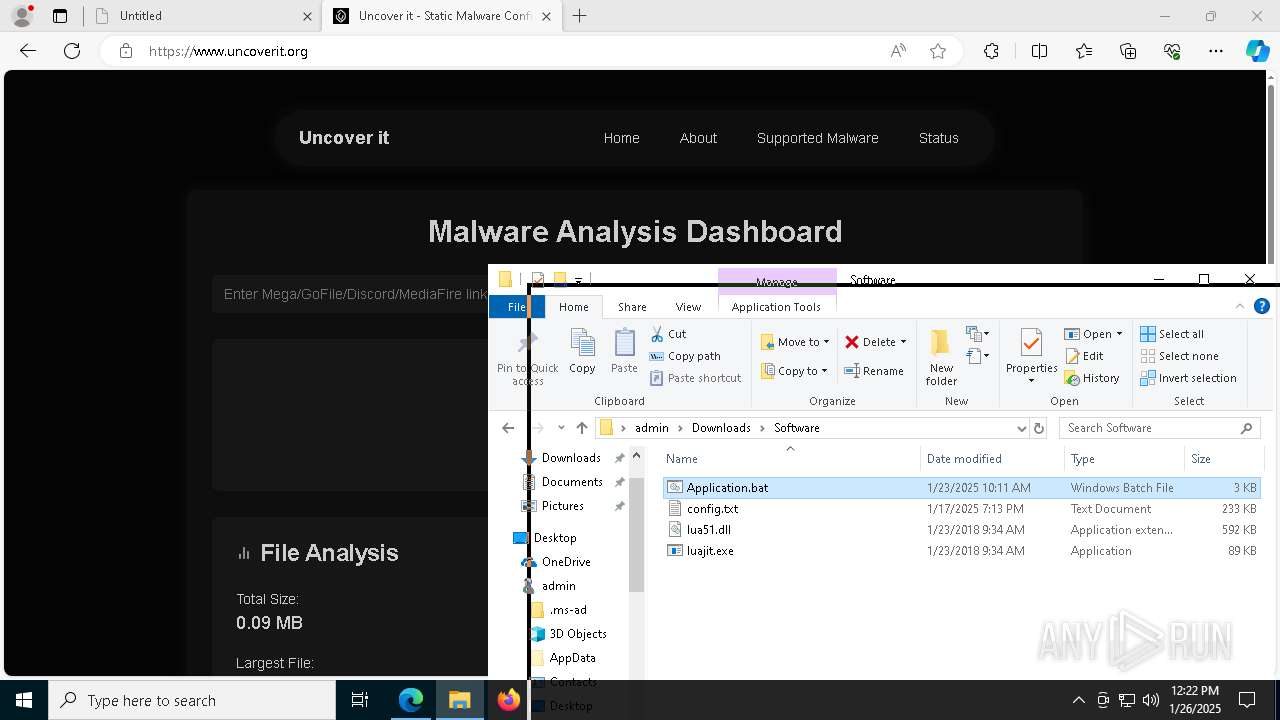Image resolution: width=1280 pixels, height=720 pixels.
Task: Open Edge split screen icon
Action: point(1039,51)
